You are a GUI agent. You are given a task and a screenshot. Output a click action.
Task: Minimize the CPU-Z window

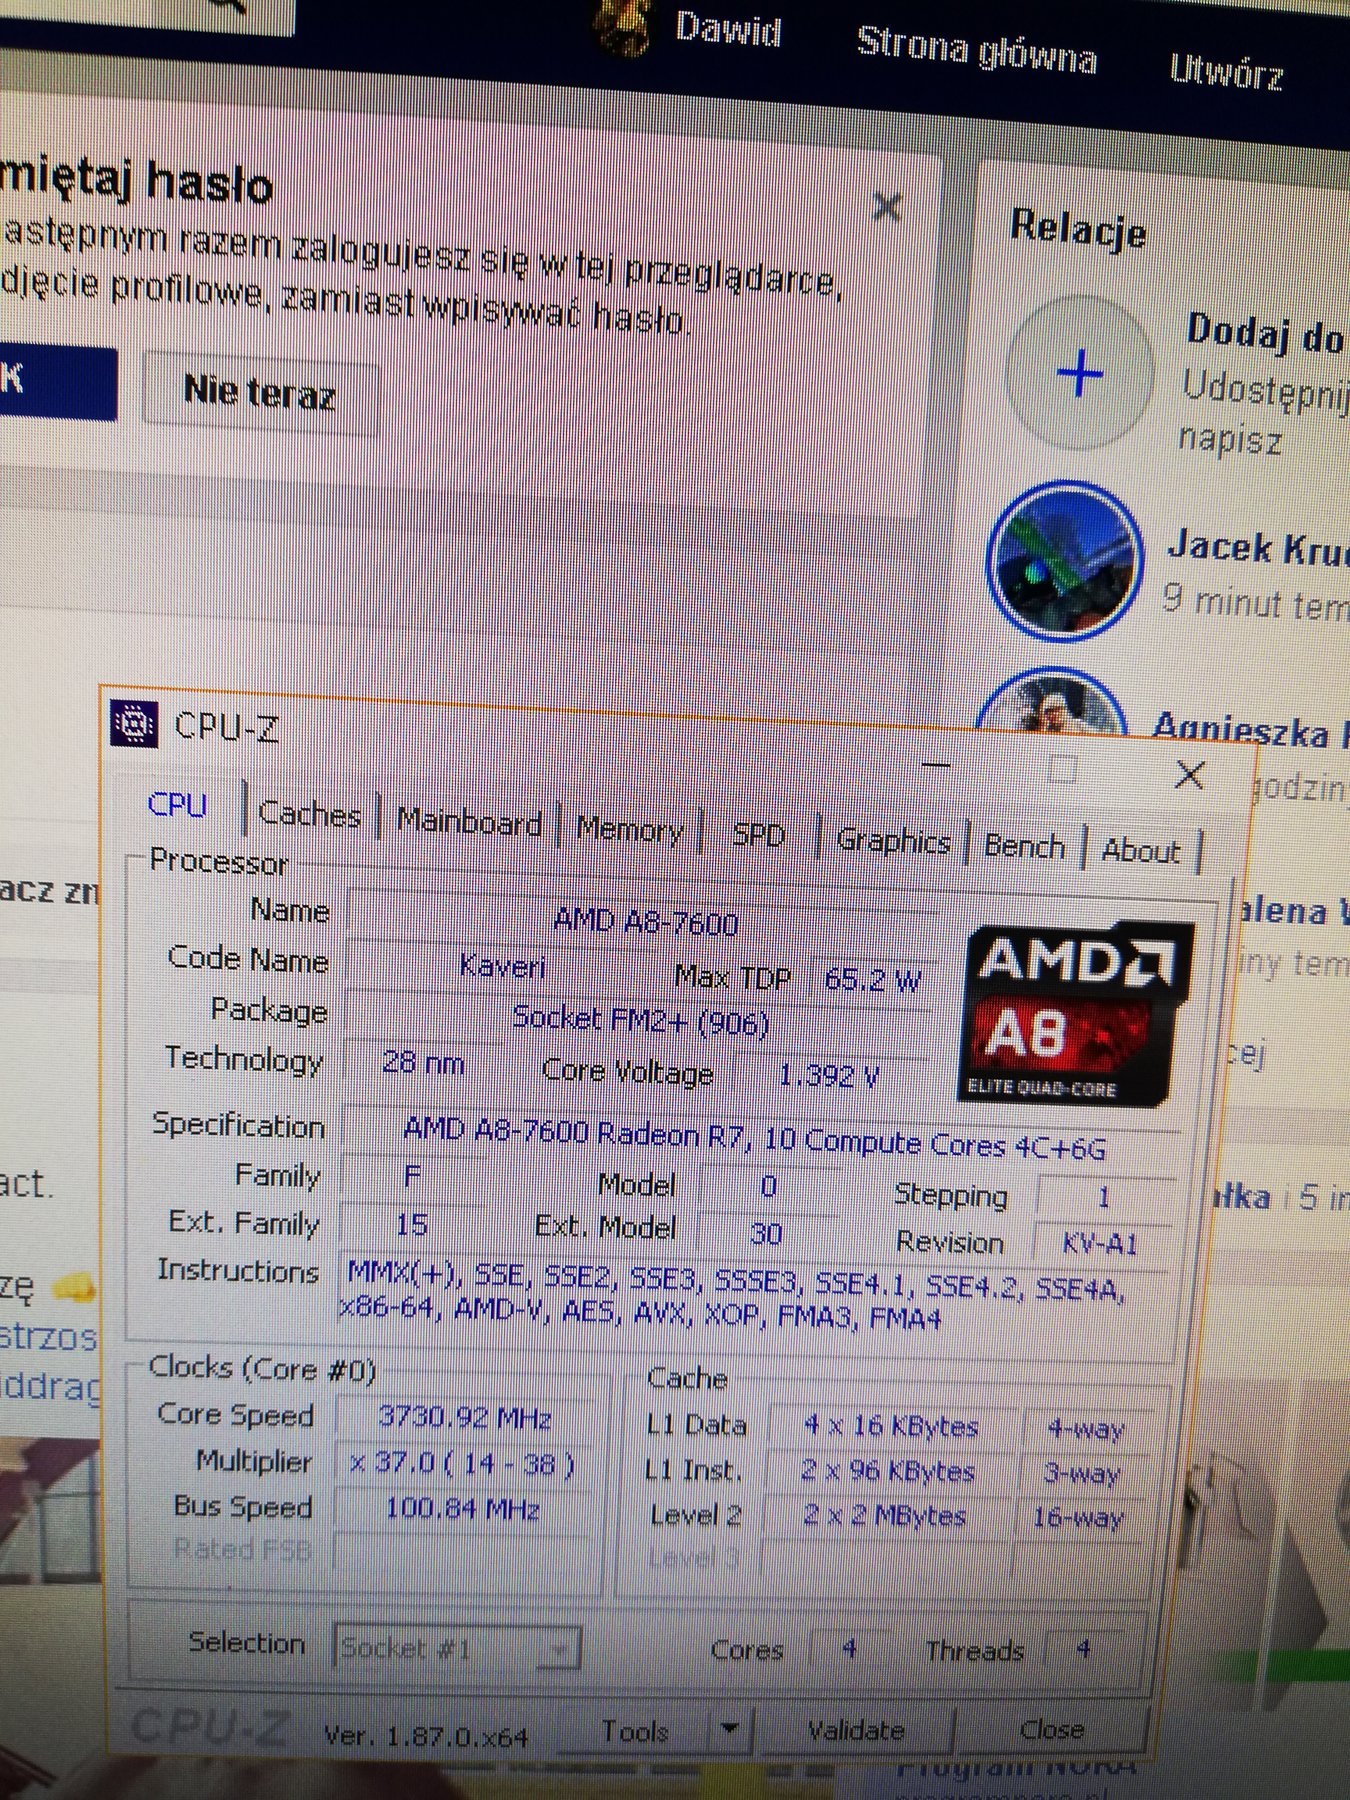(935, 765)
